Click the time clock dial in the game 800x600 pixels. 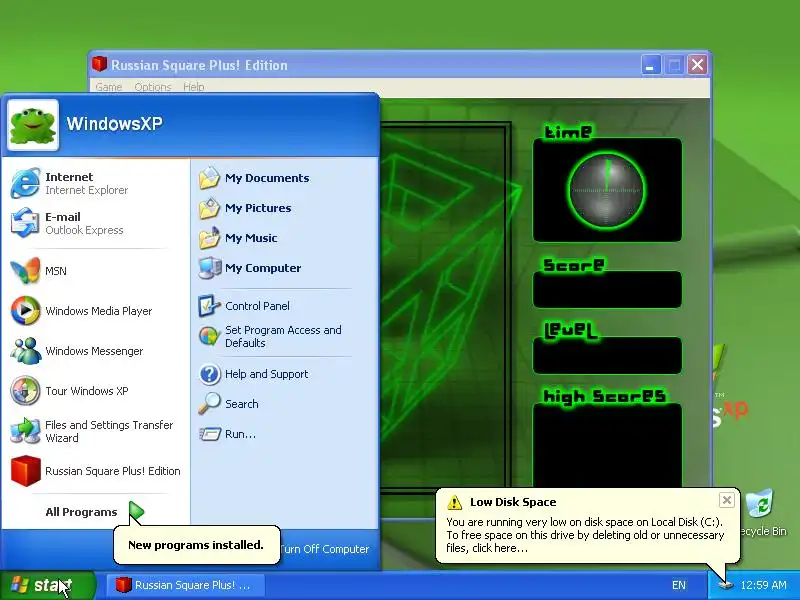pos(607,190)
